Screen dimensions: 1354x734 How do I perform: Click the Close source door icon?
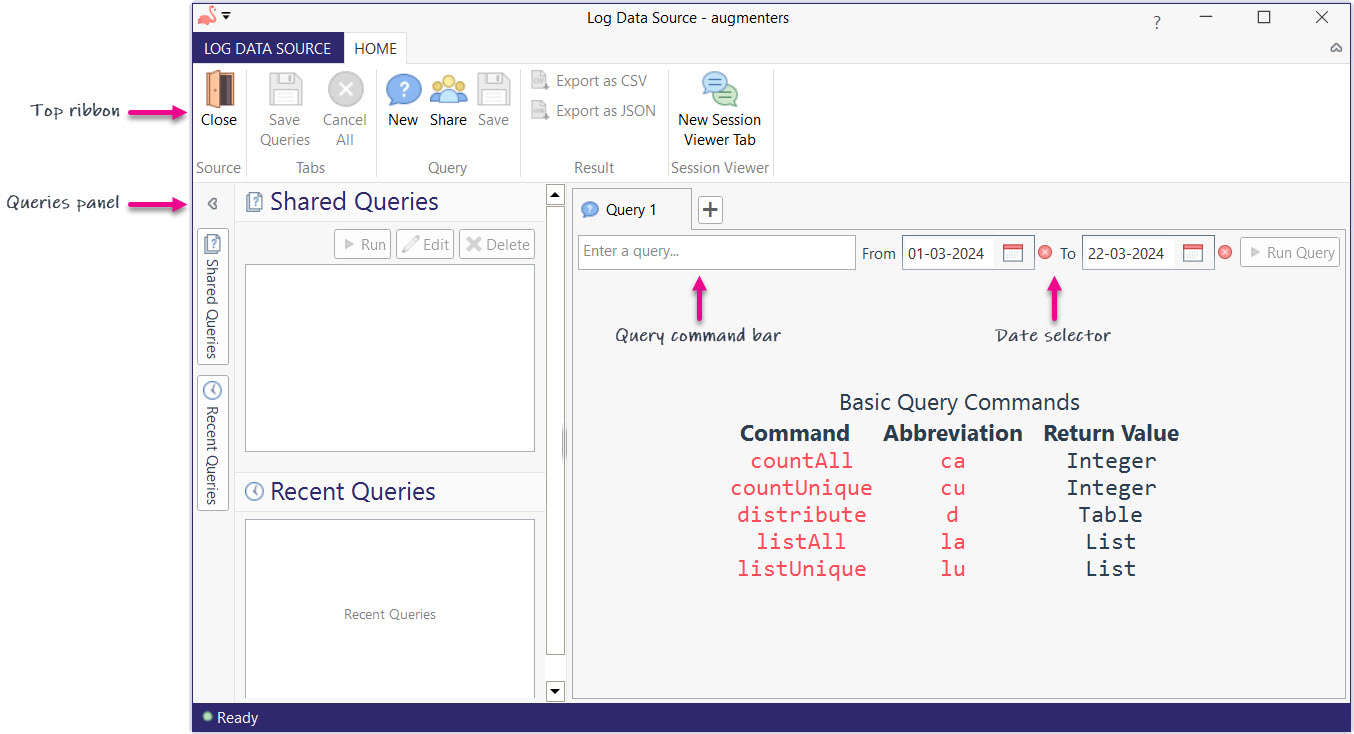218,90
